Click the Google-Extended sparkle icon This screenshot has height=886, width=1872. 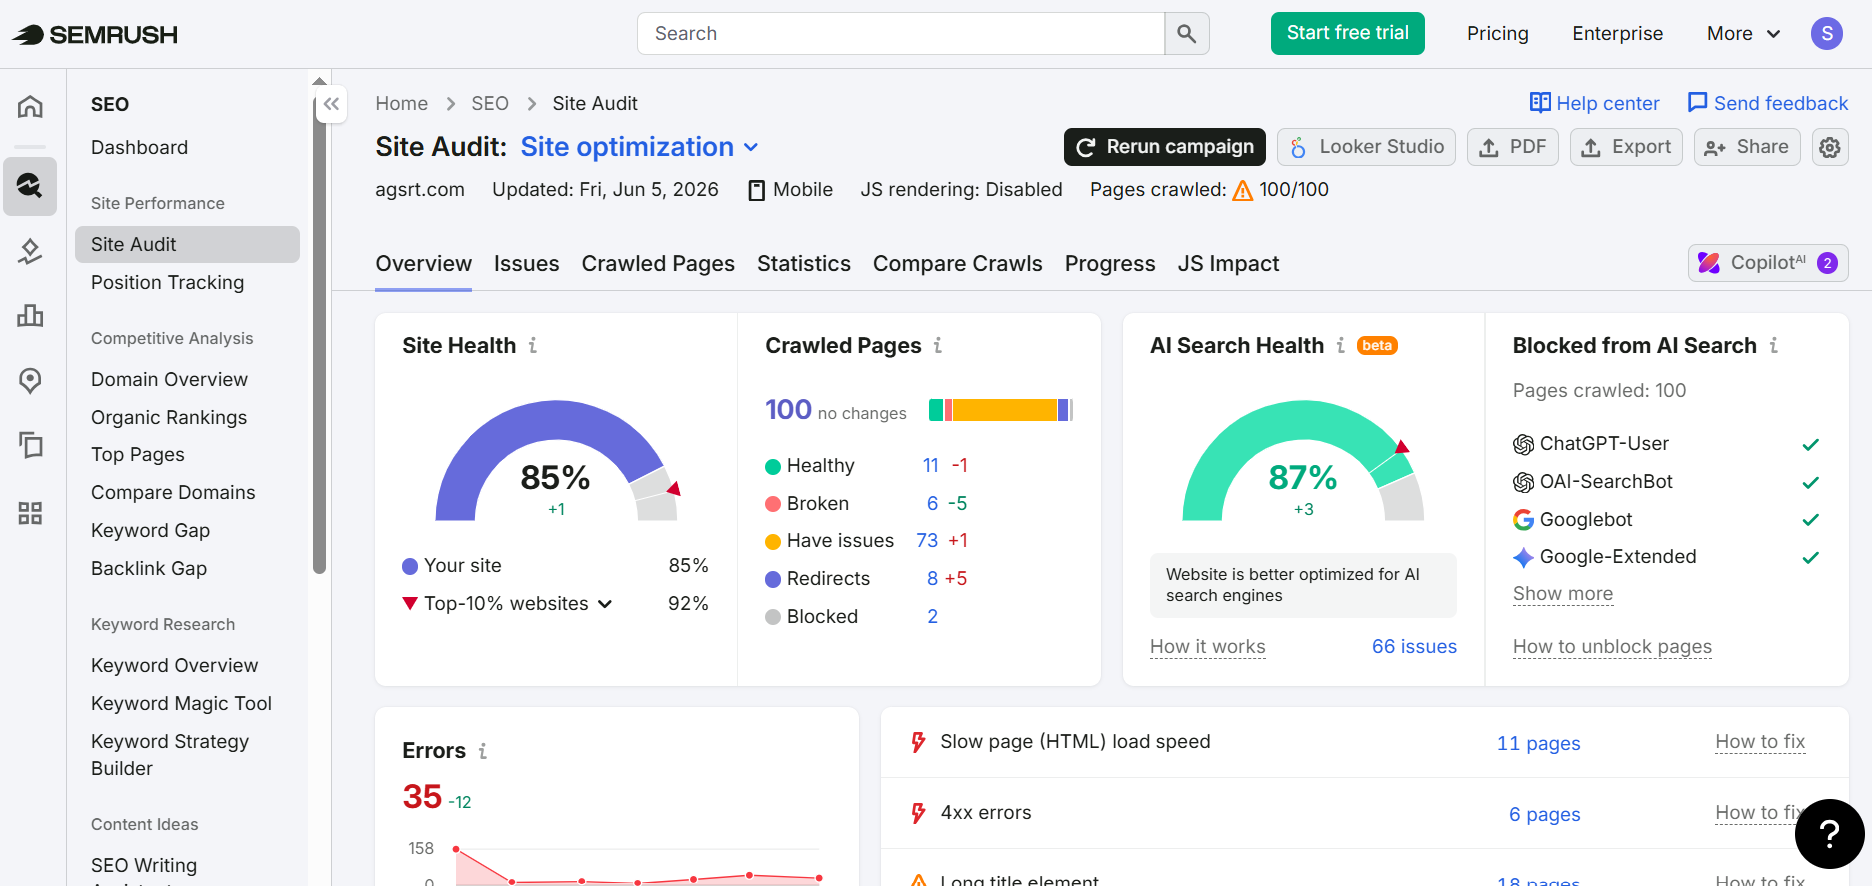tap(1523, 557)
